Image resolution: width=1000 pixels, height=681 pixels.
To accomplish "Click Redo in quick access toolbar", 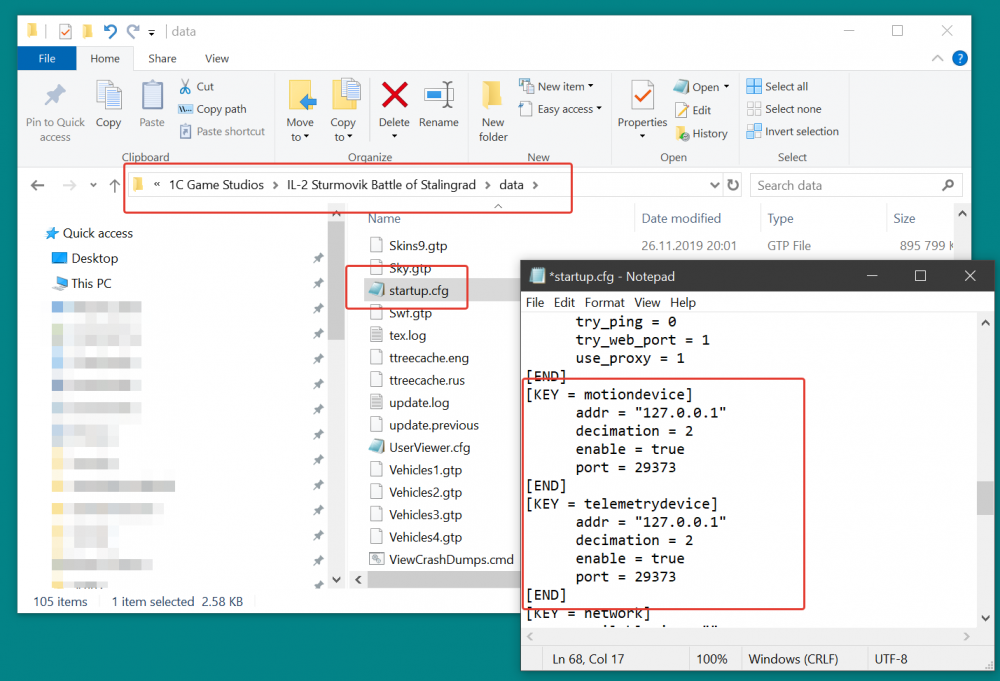I will [x=133, y=31].
